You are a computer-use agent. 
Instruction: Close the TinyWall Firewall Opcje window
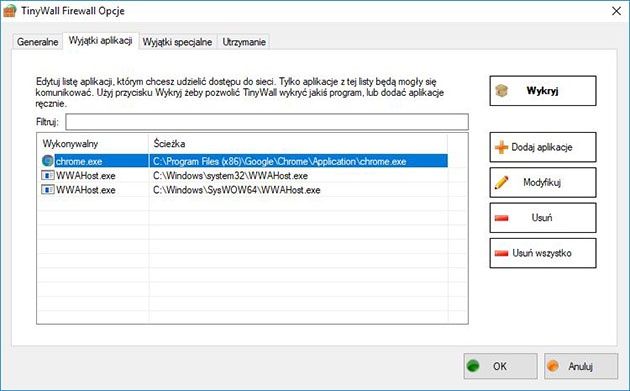click(x=616, y=11)
